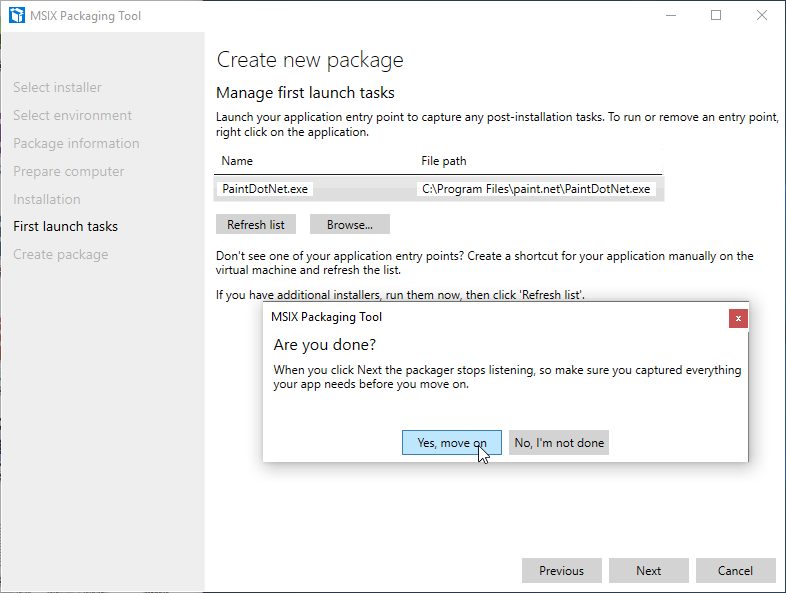Image resolution: width=786 pixels, height=593 pixels.
Task: Open the Select installer step
Action: pos(57,88)
